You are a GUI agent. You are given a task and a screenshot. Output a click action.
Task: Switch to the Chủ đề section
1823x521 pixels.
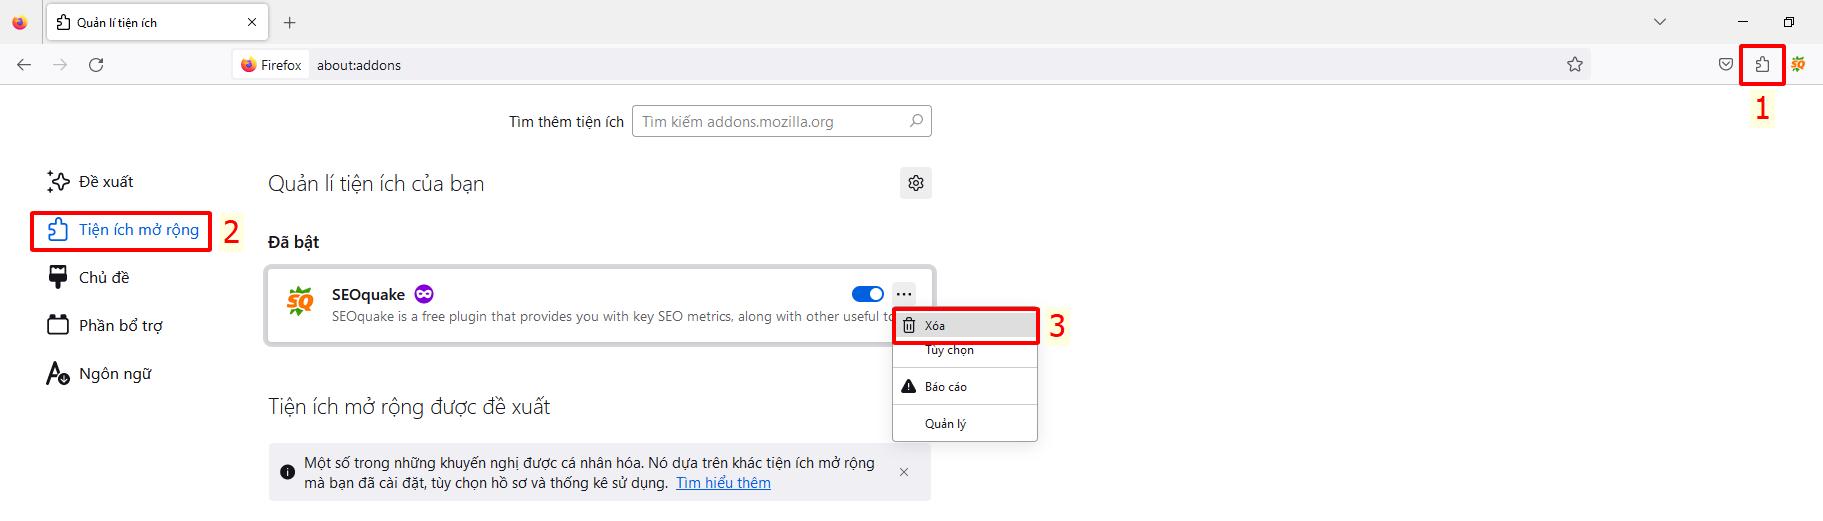click(x=103, y=278)
